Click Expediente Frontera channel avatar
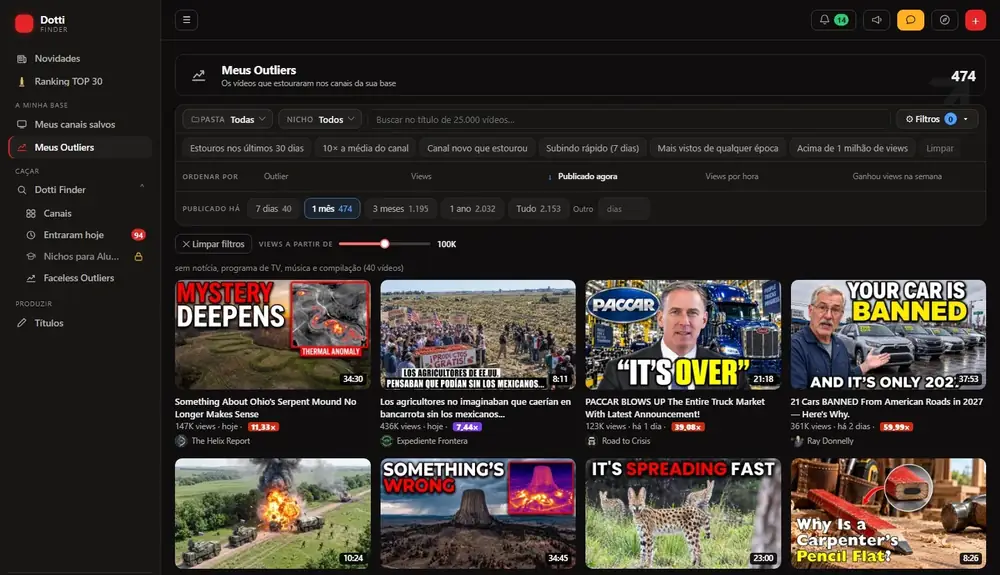This screenshot has width=1000, height=575. pos(386,440)
